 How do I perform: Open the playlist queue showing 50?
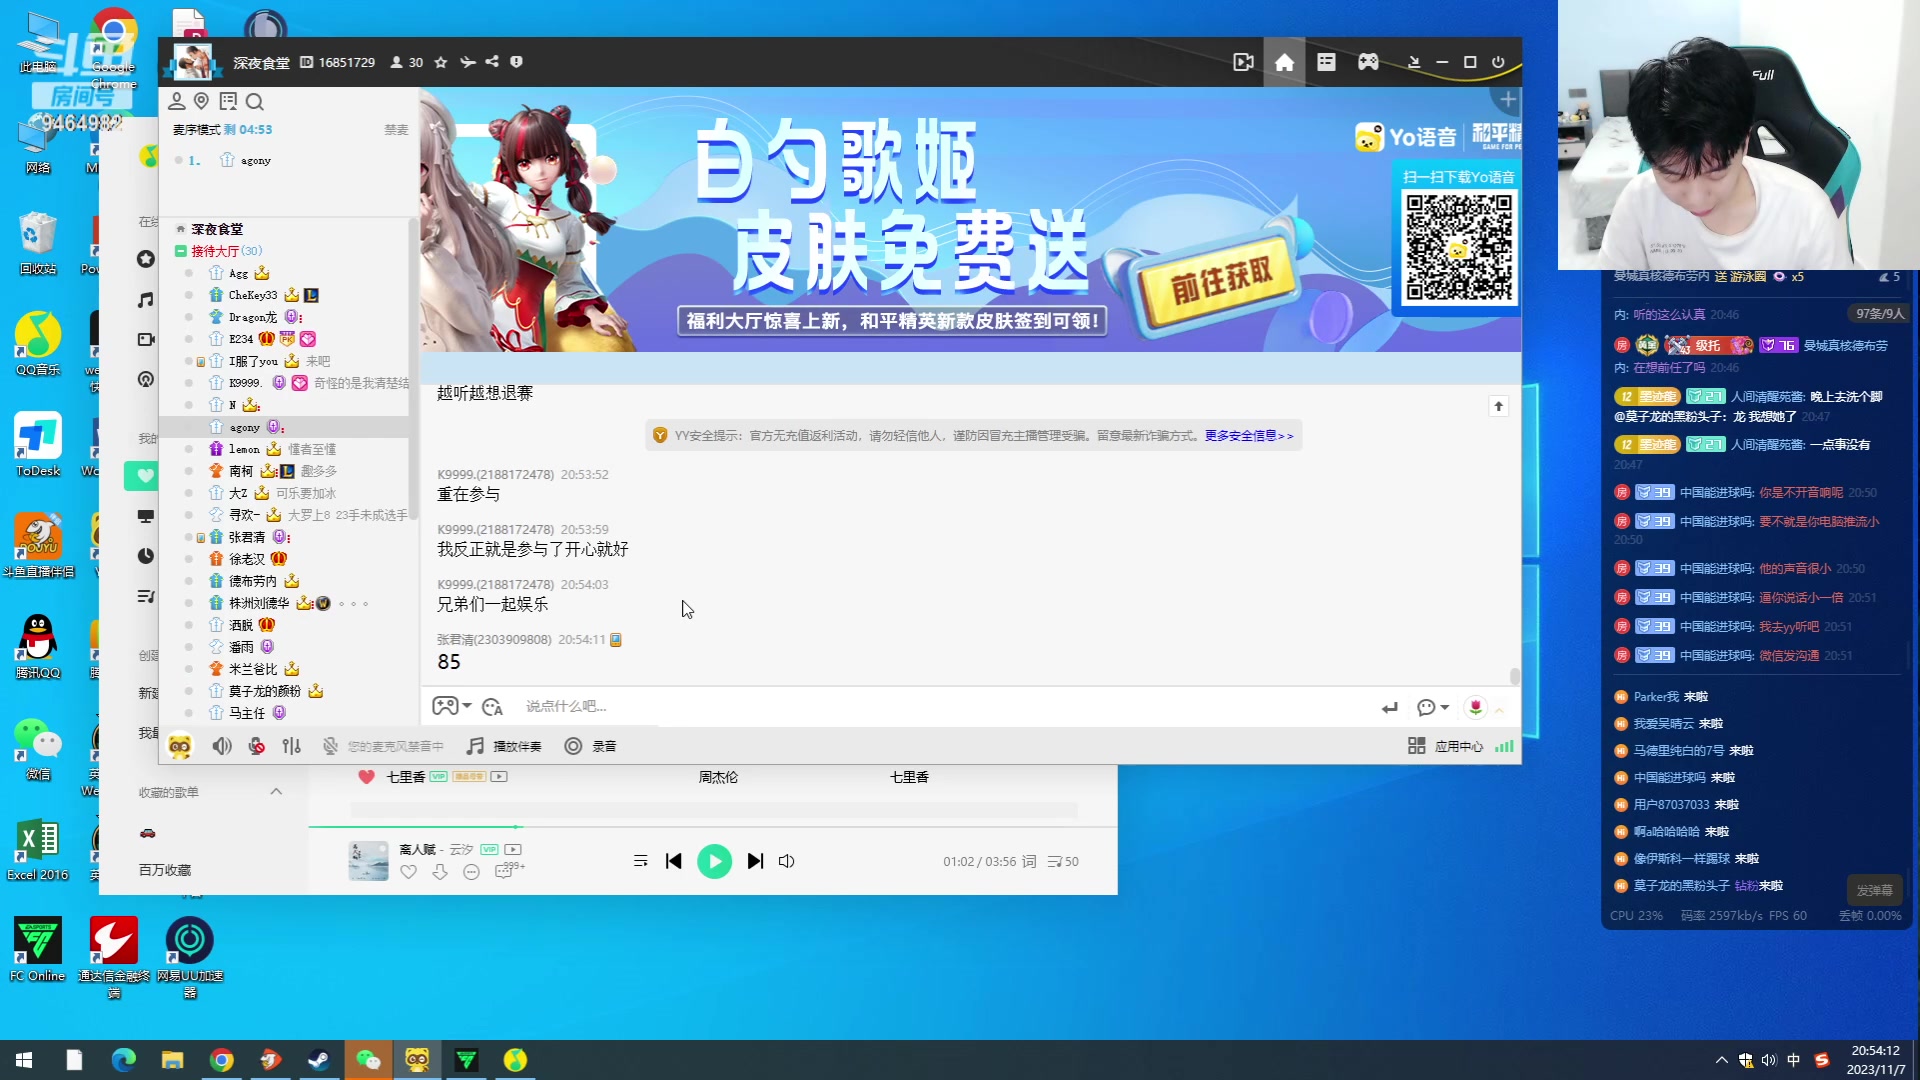click(1063, 861)
